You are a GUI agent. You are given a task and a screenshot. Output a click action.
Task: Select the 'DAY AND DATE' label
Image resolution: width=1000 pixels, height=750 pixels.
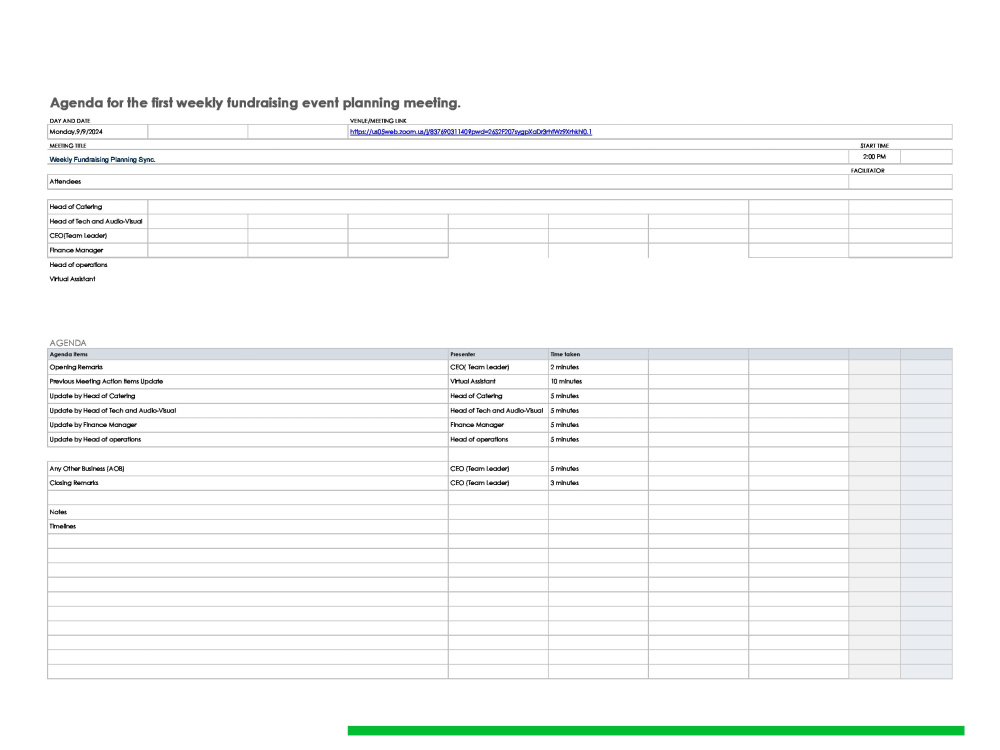pyautogui.click(x=70, y=121)
